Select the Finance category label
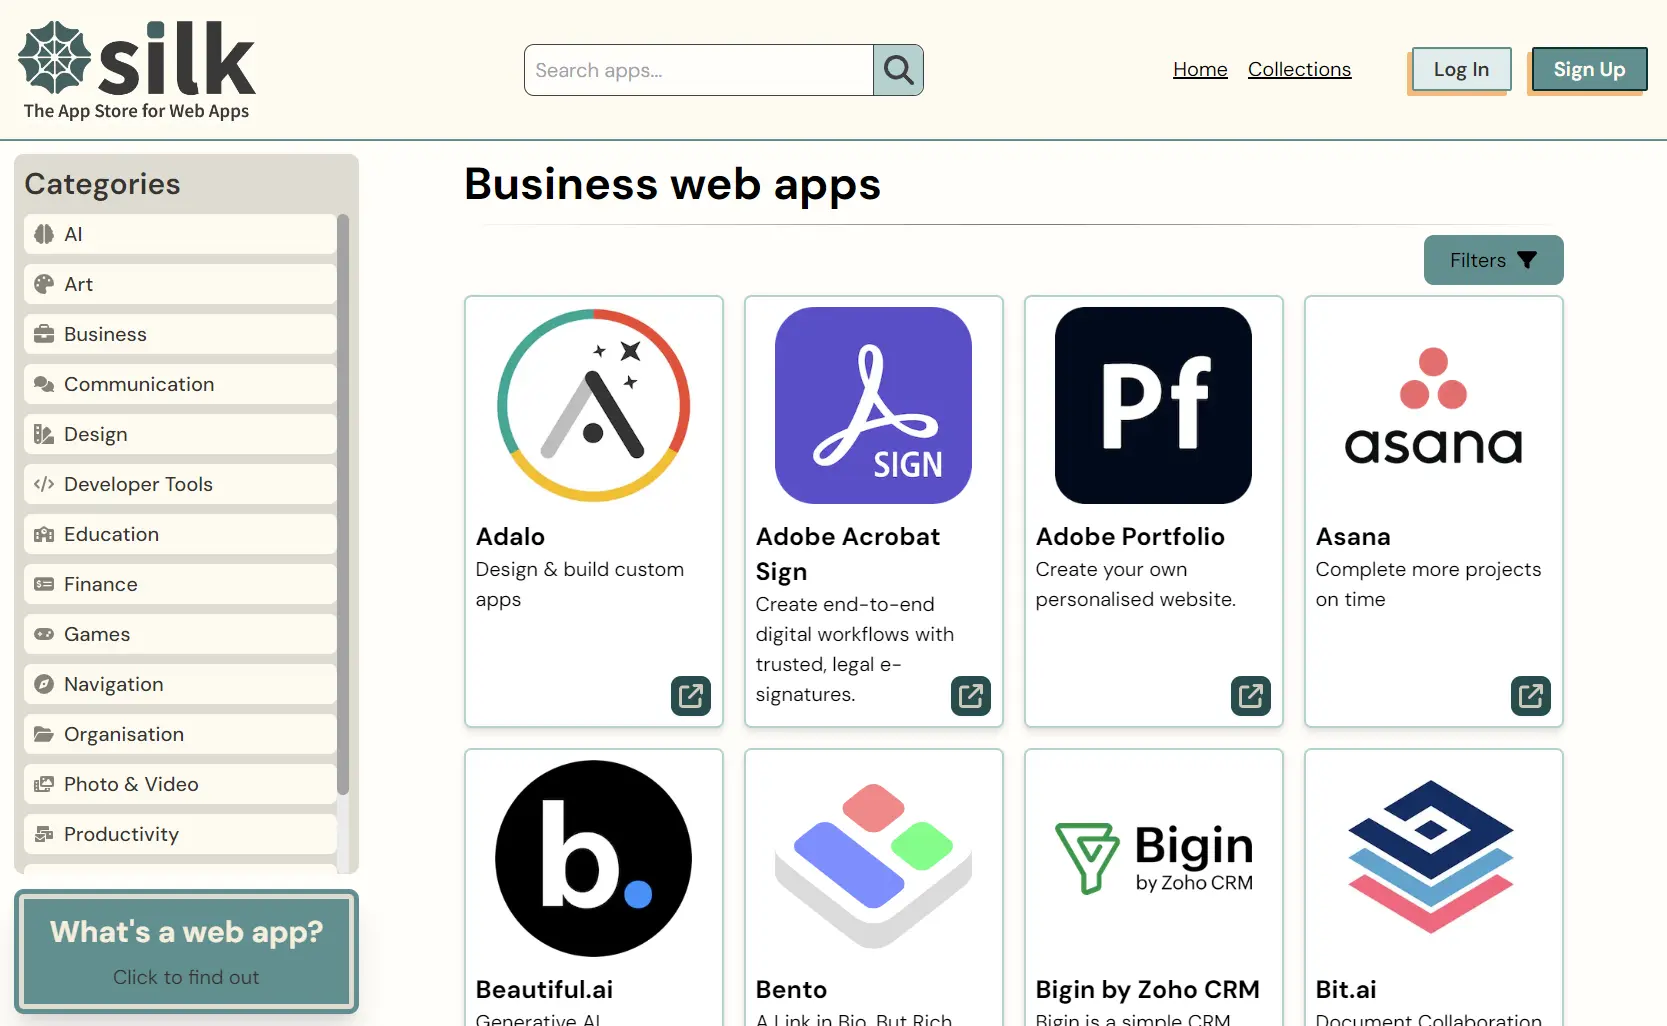1667x1026 pixels. click(101, 584)
